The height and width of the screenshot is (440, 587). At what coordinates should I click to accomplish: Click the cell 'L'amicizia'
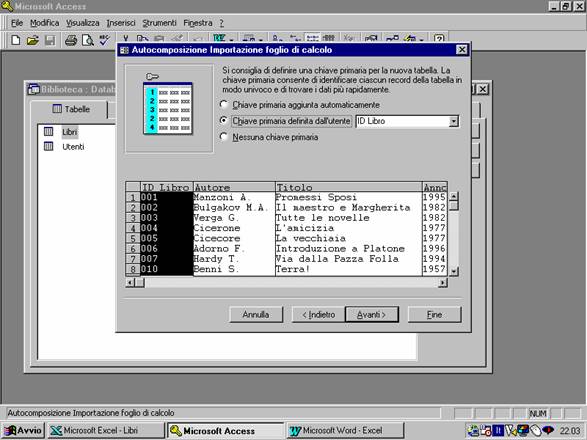(349, 228)
